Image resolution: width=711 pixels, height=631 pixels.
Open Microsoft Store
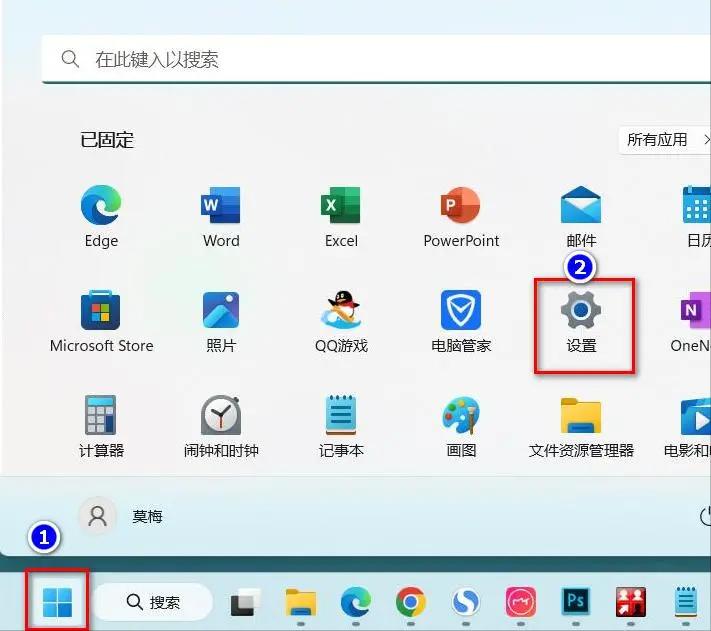101,321
